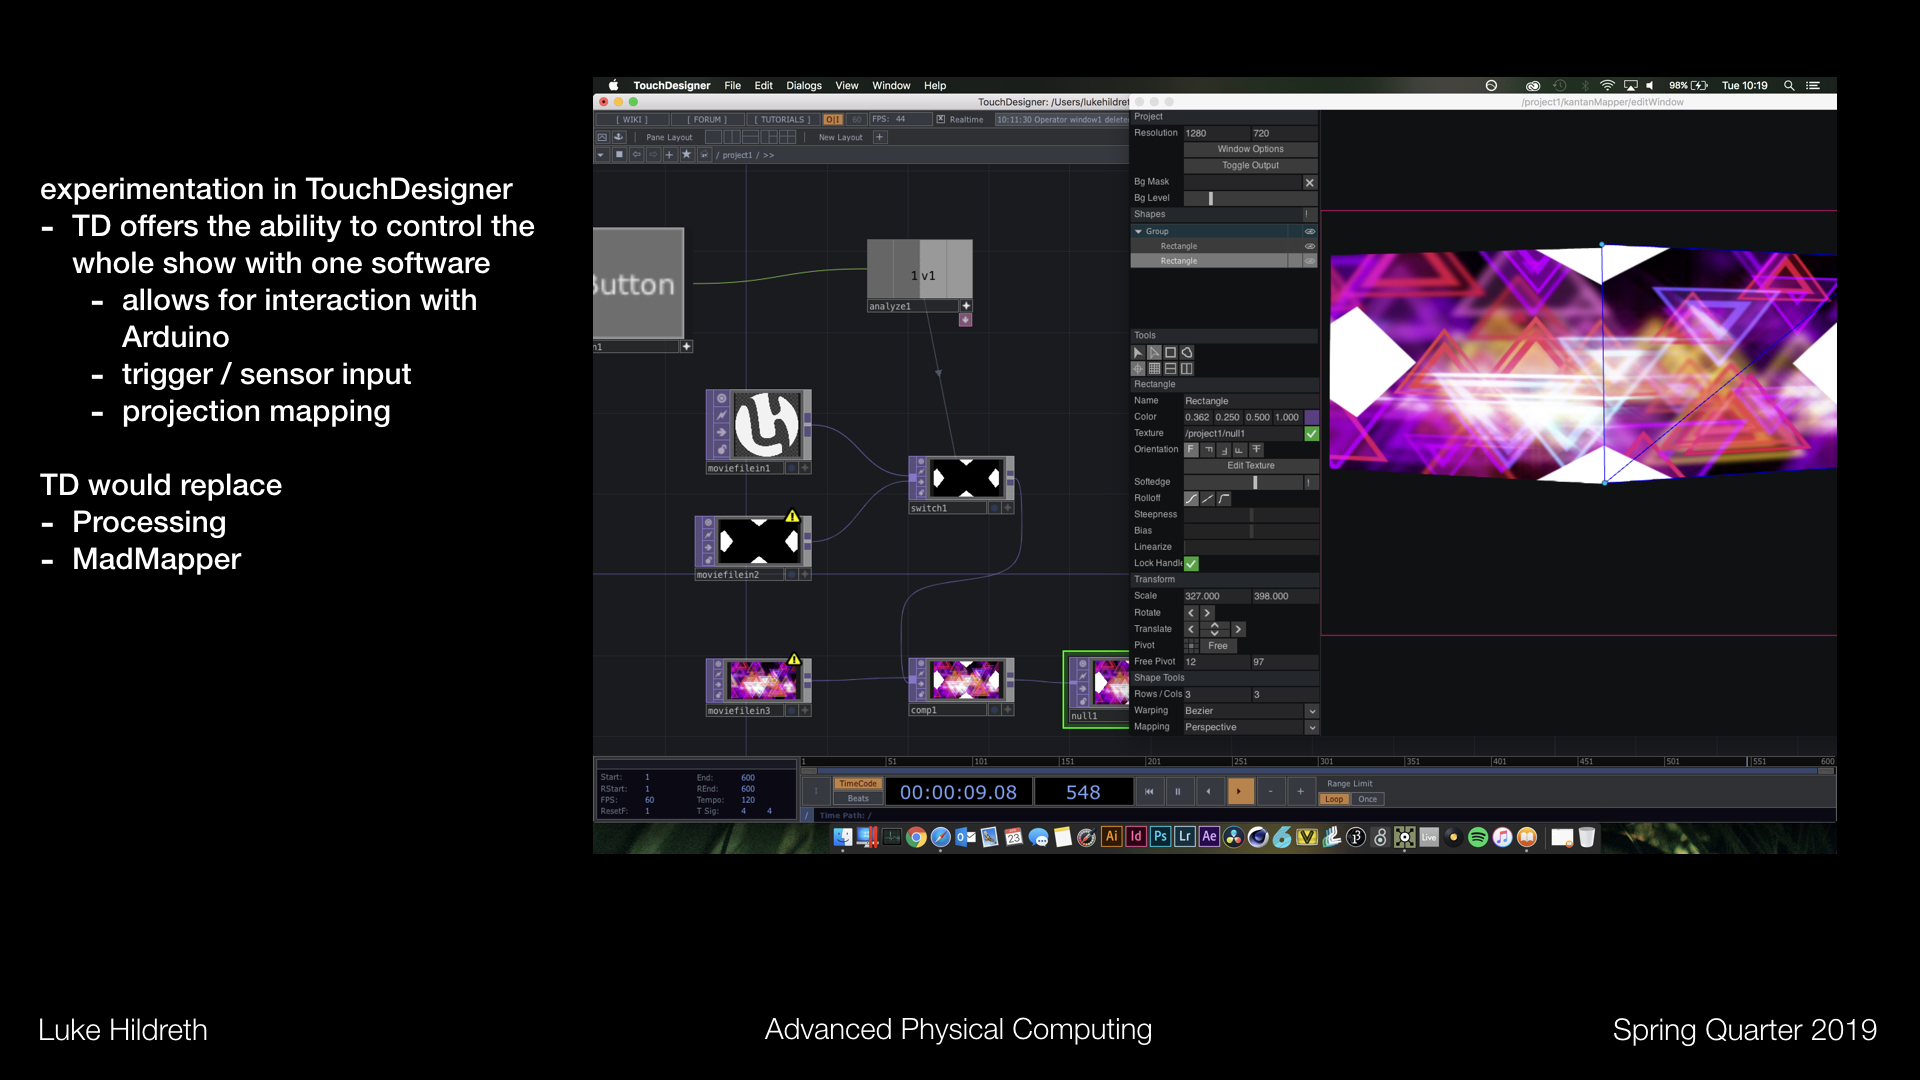Open the Window menu
The height and width of the screenshot is (1080, 1920).
point(890,86)
